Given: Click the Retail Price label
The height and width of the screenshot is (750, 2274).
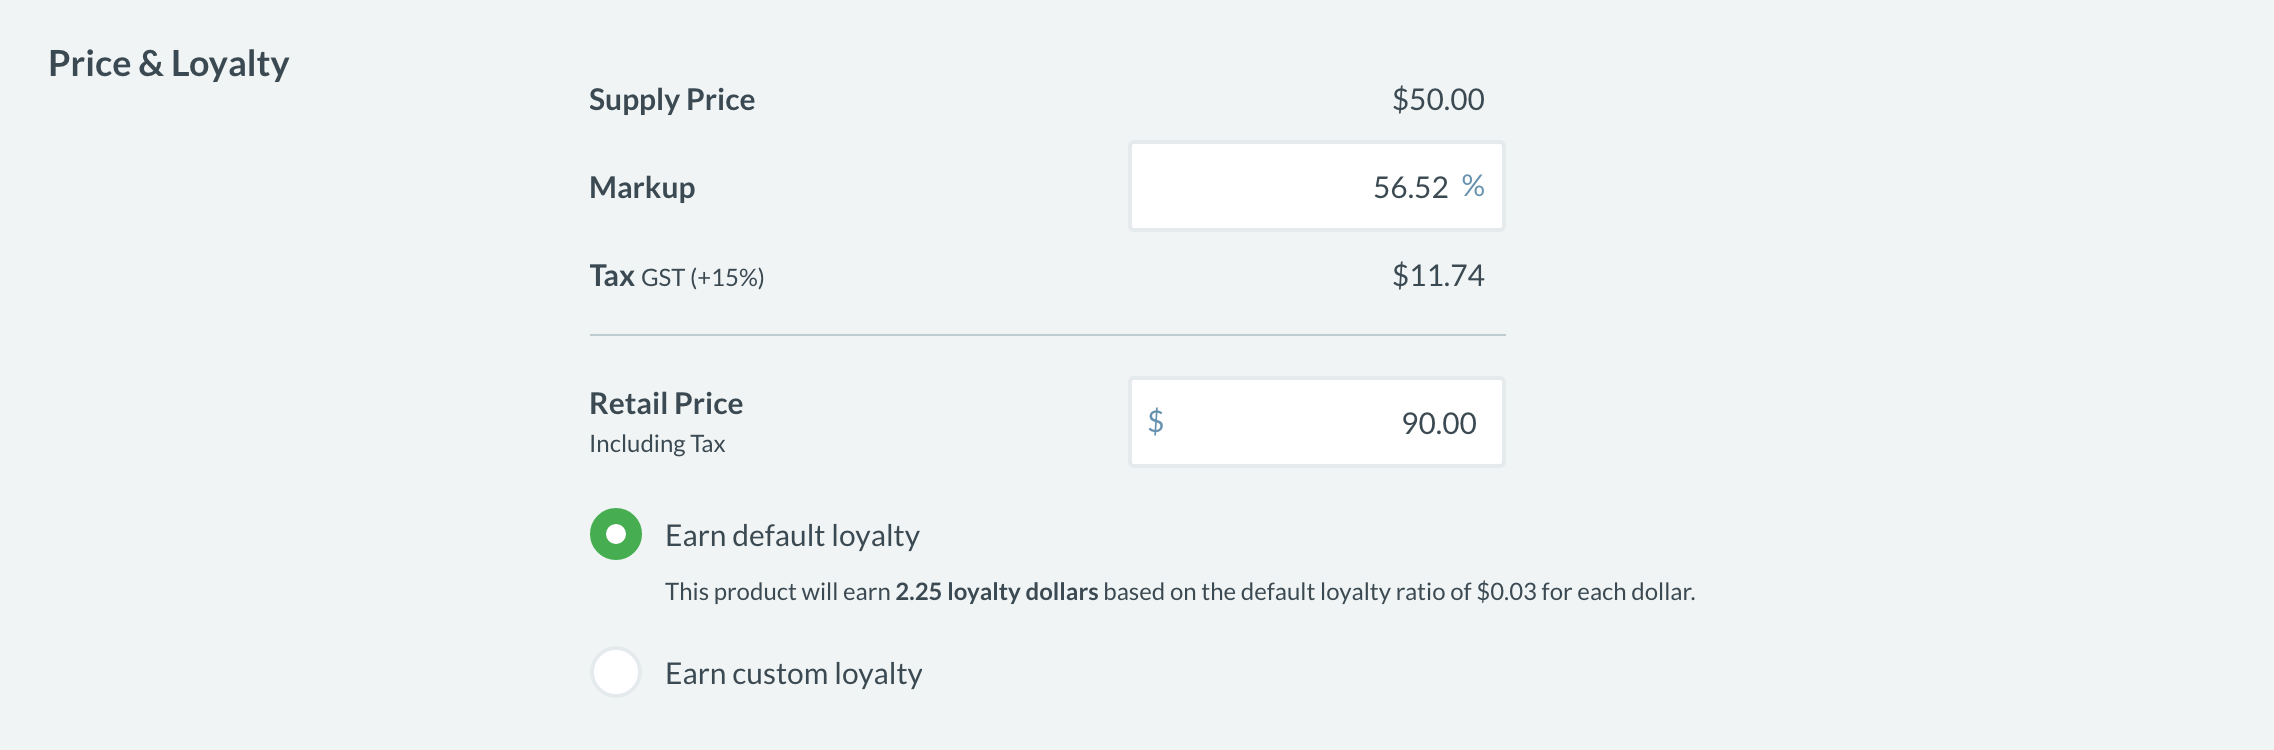Looking at the screenshot, I should (665, 404).
